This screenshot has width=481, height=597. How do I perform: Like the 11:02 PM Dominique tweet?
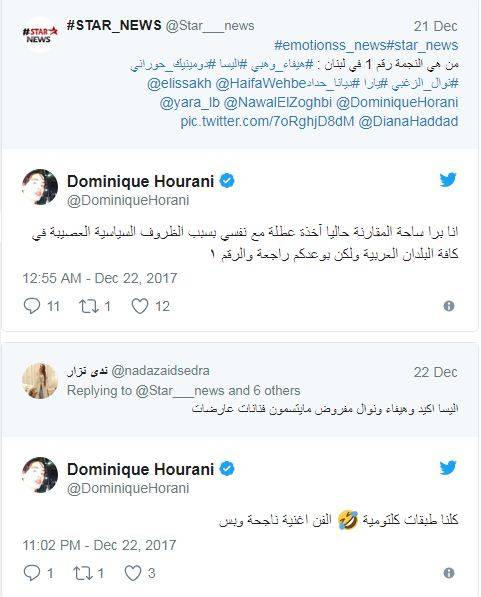click(133, 573)
